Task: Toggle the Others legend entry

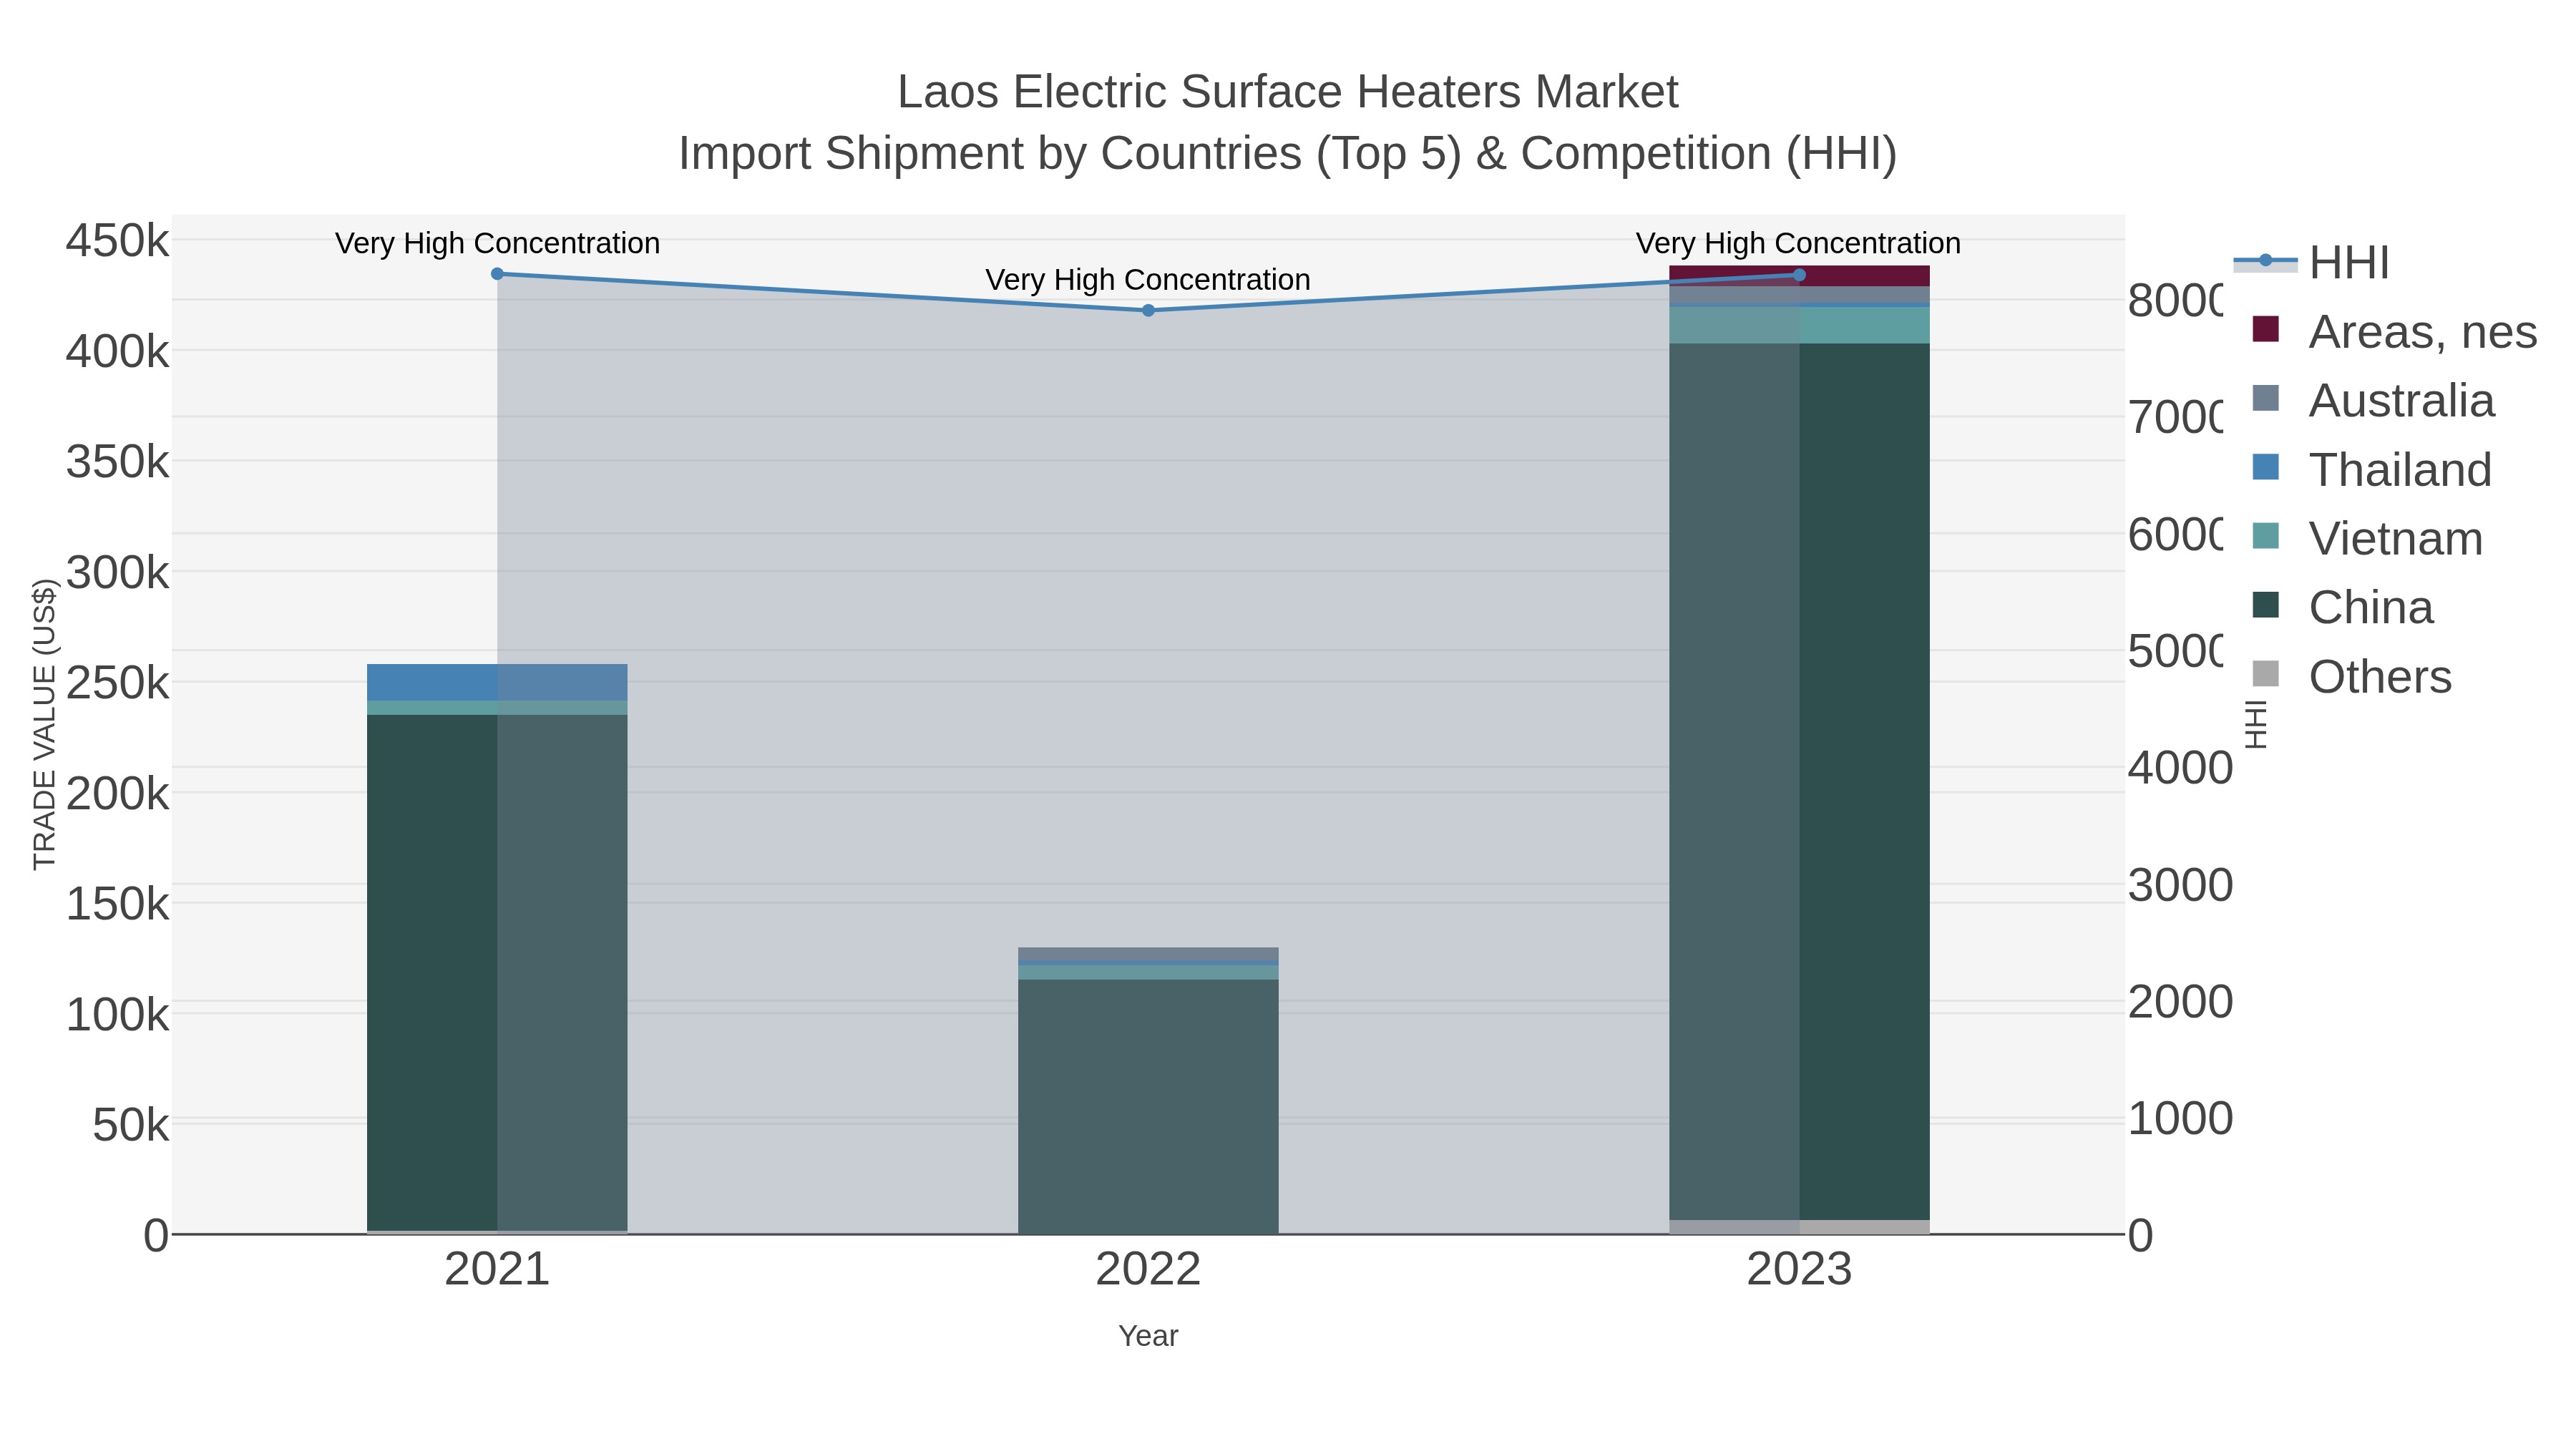Action: [2351, 677]
